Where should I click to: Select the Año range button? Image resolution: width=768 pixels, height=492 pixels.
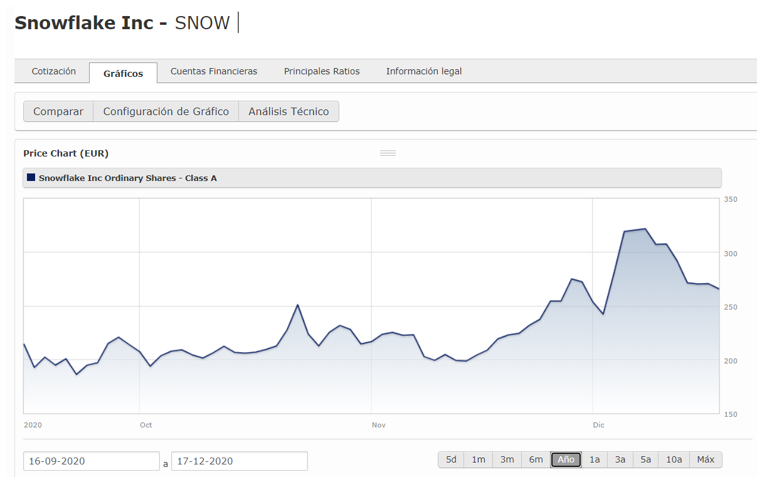565,460
